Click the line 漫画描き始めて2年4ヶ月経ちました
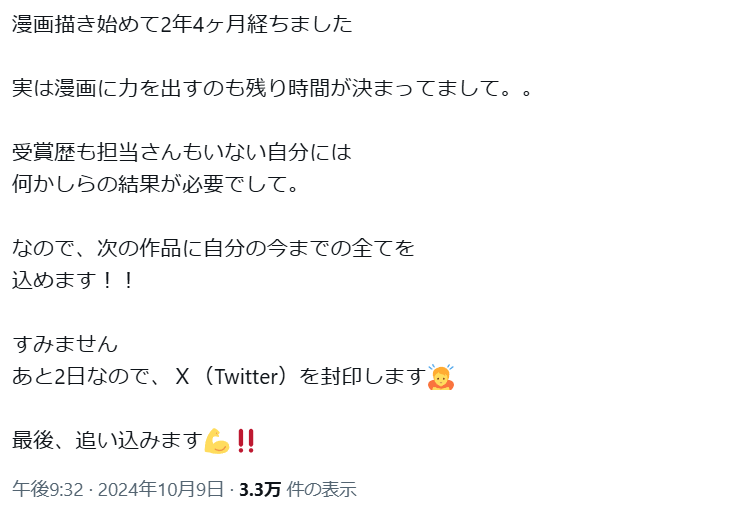The height and width of the screenshot is (516, 740). click(x=182, y=24)
